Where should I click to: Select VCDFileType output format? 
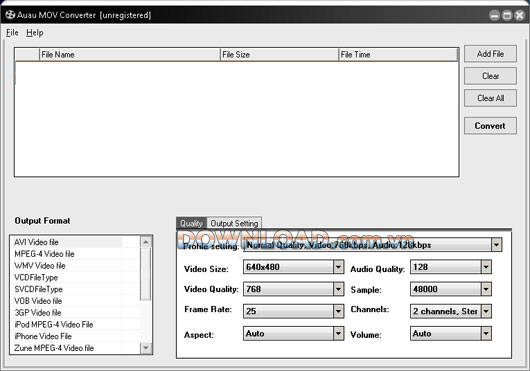coord(75,278)
